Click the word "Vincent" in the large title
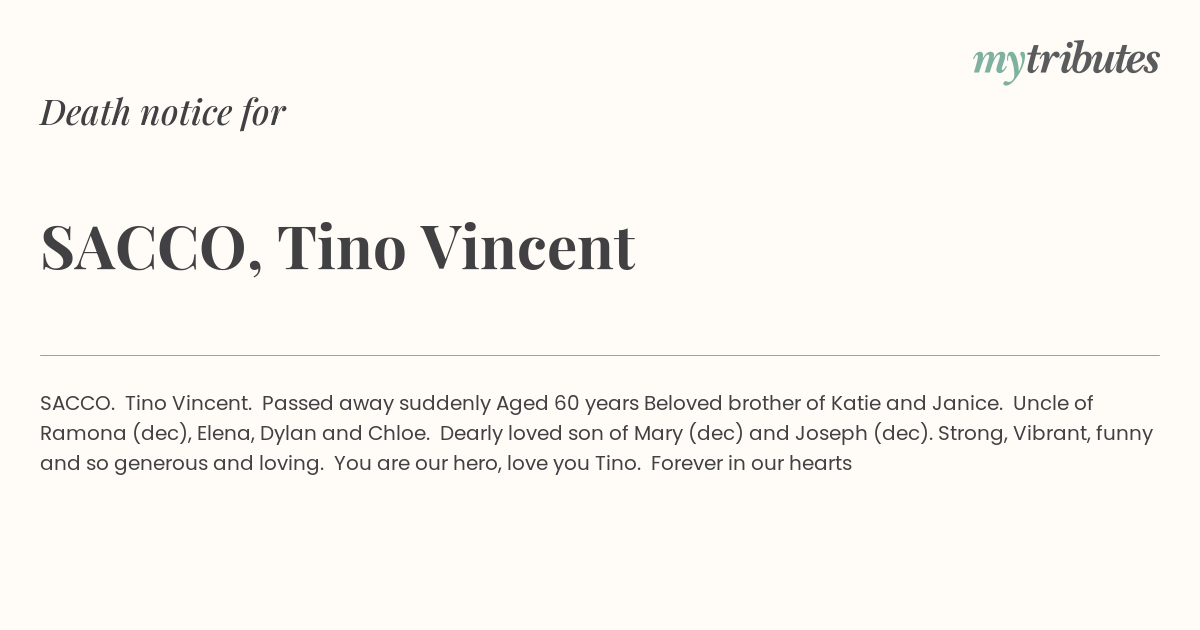 [527, 247]
